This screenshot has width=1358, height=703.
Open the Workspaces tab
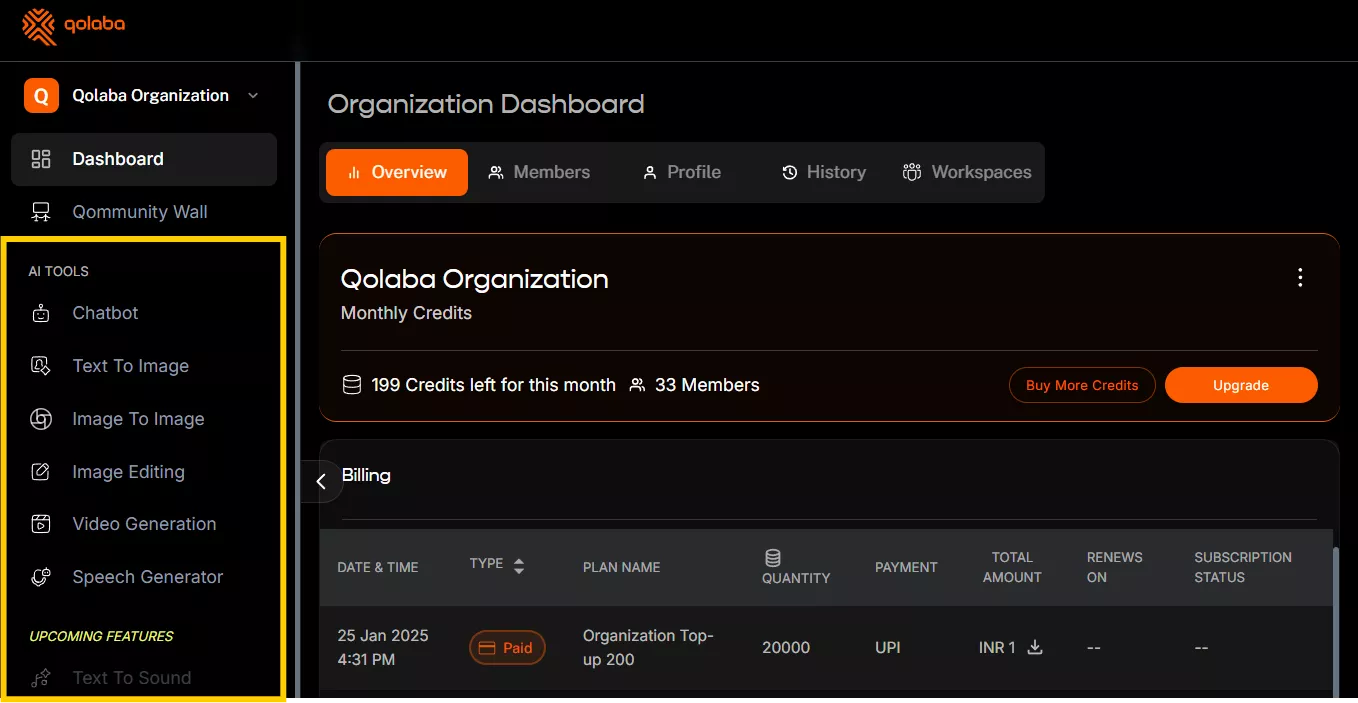pyautogui.click(x=967, y=172)
